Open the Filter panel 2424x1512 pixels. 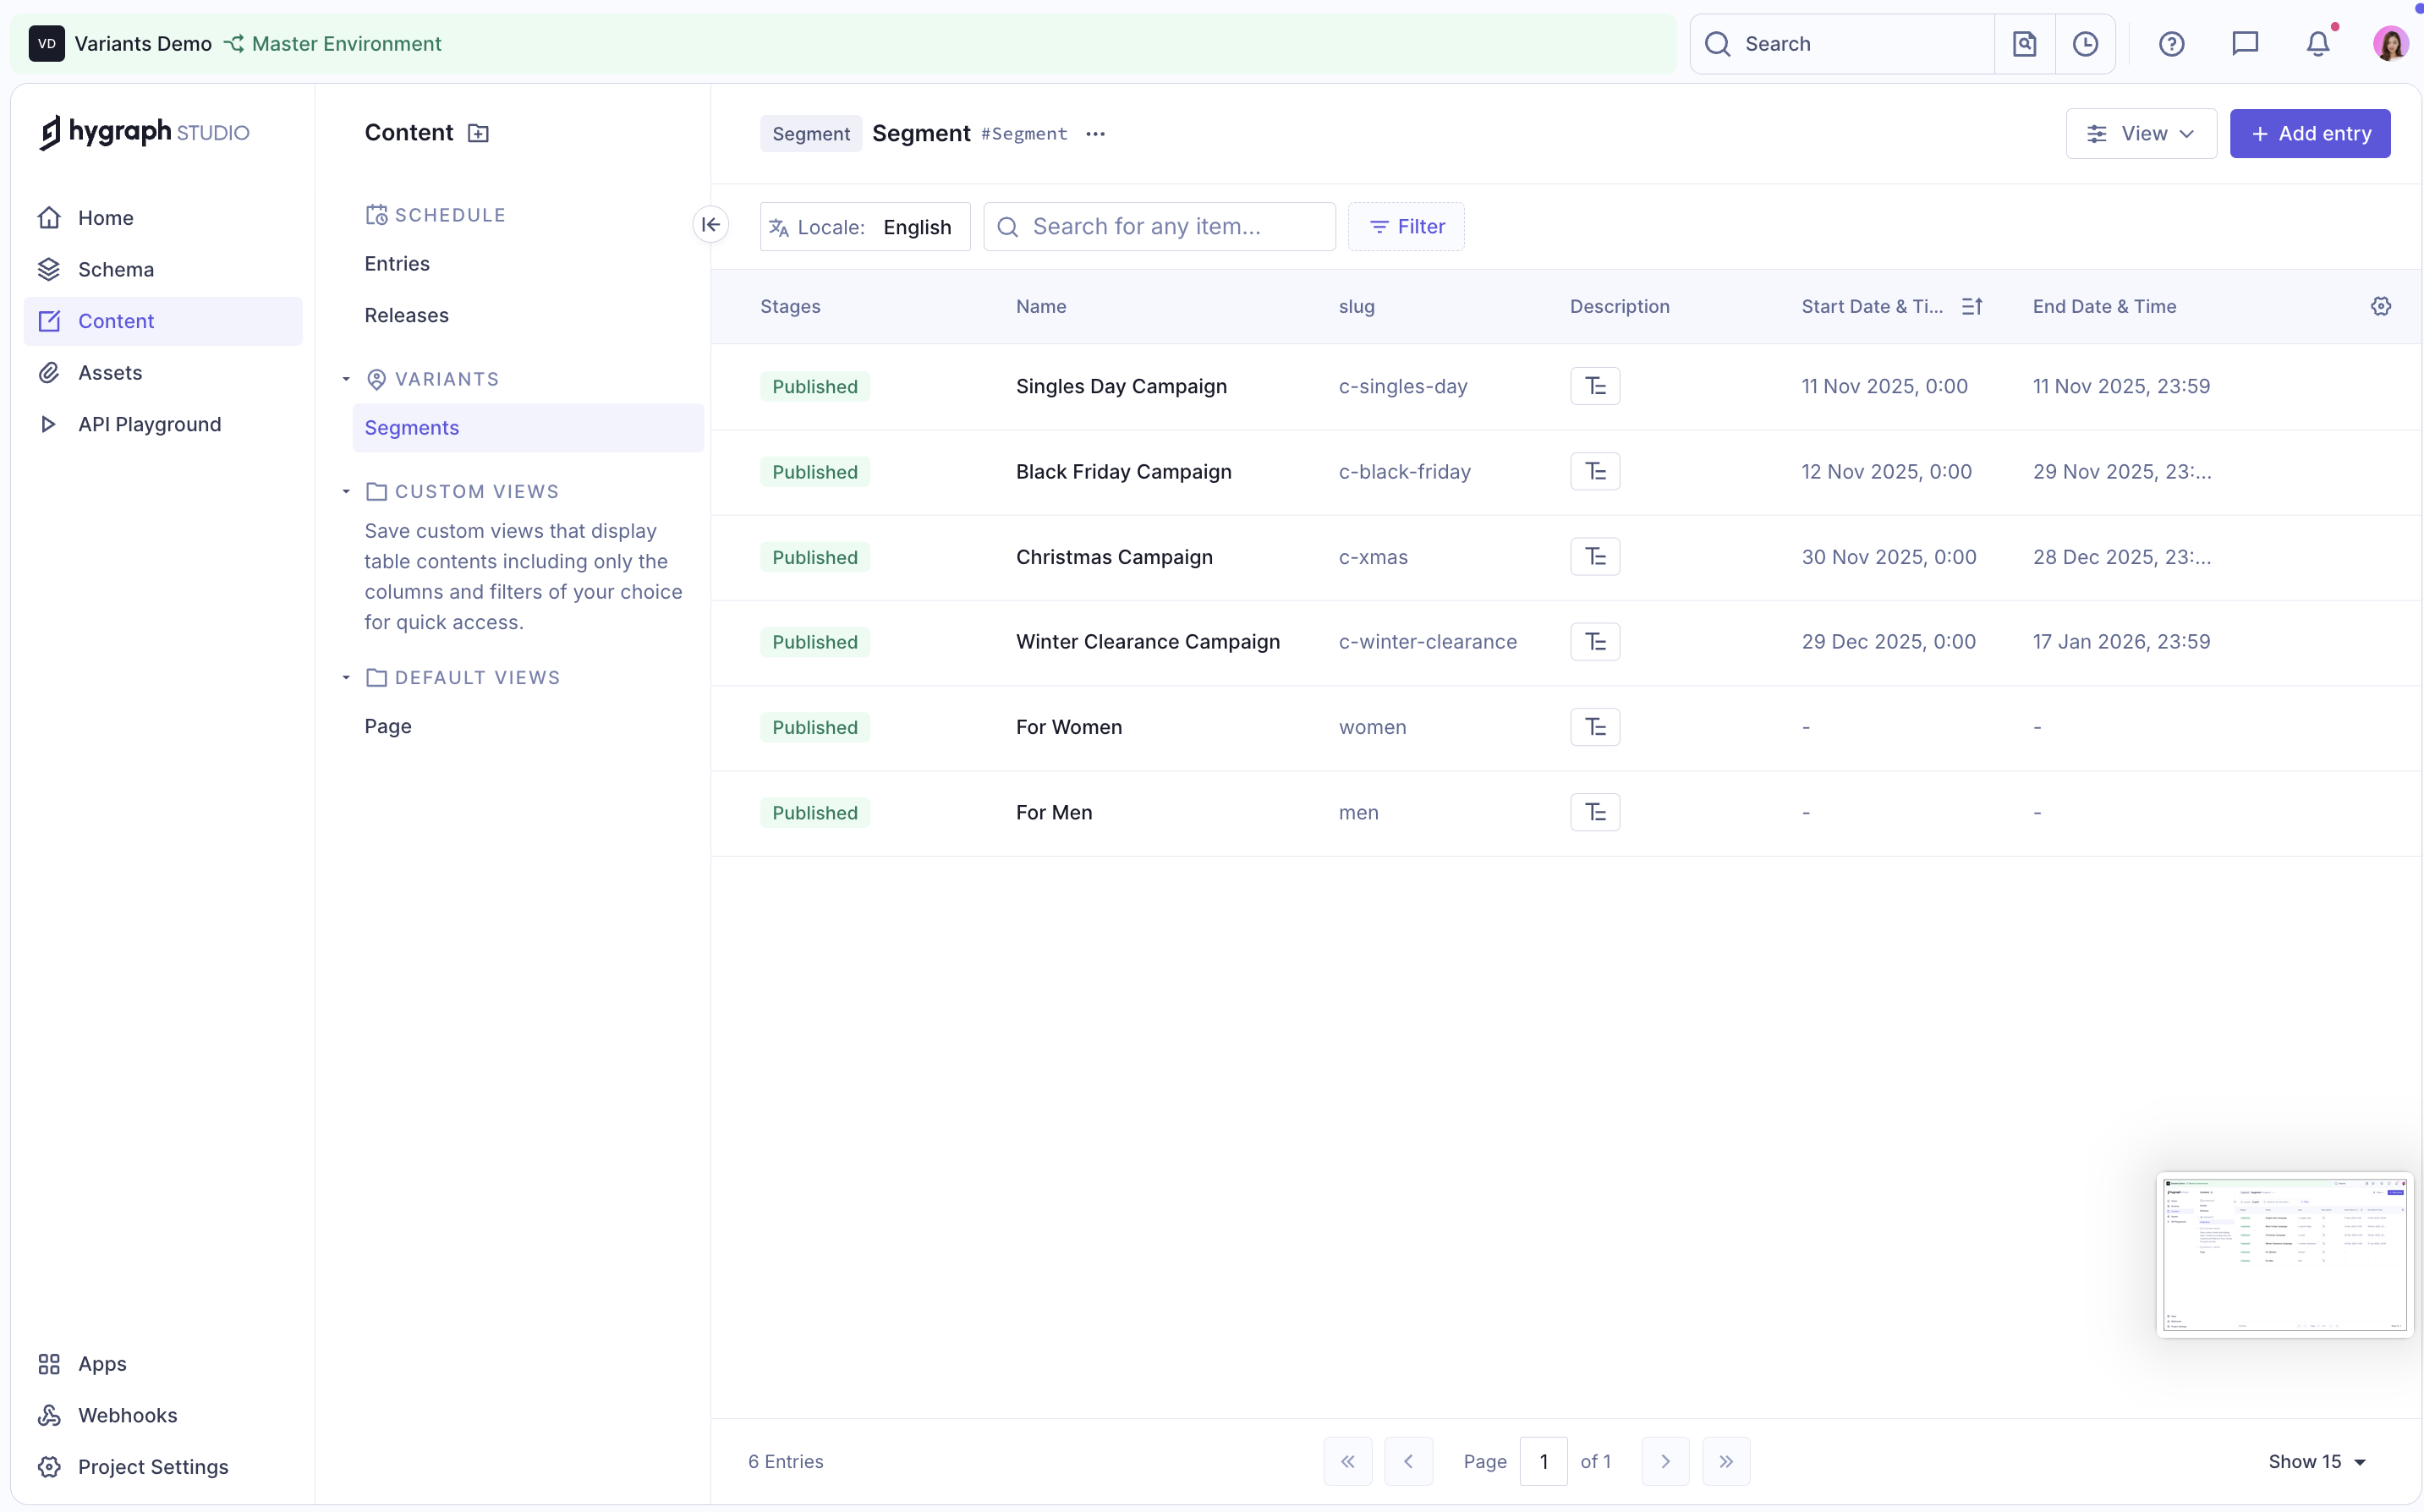pyautogui.click(x=1406, y=226)
